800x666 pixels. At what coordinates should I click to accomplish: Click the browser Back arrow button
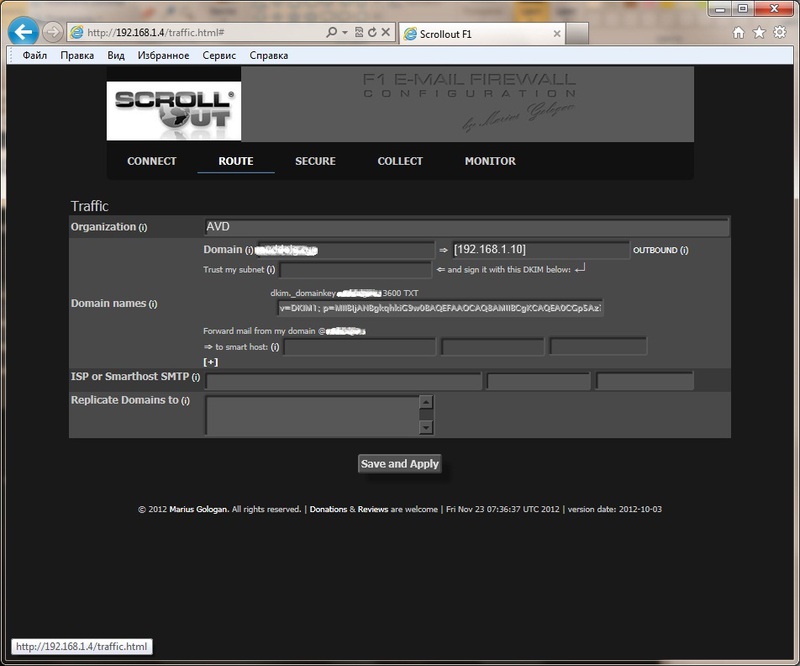[x=23, y=32]
